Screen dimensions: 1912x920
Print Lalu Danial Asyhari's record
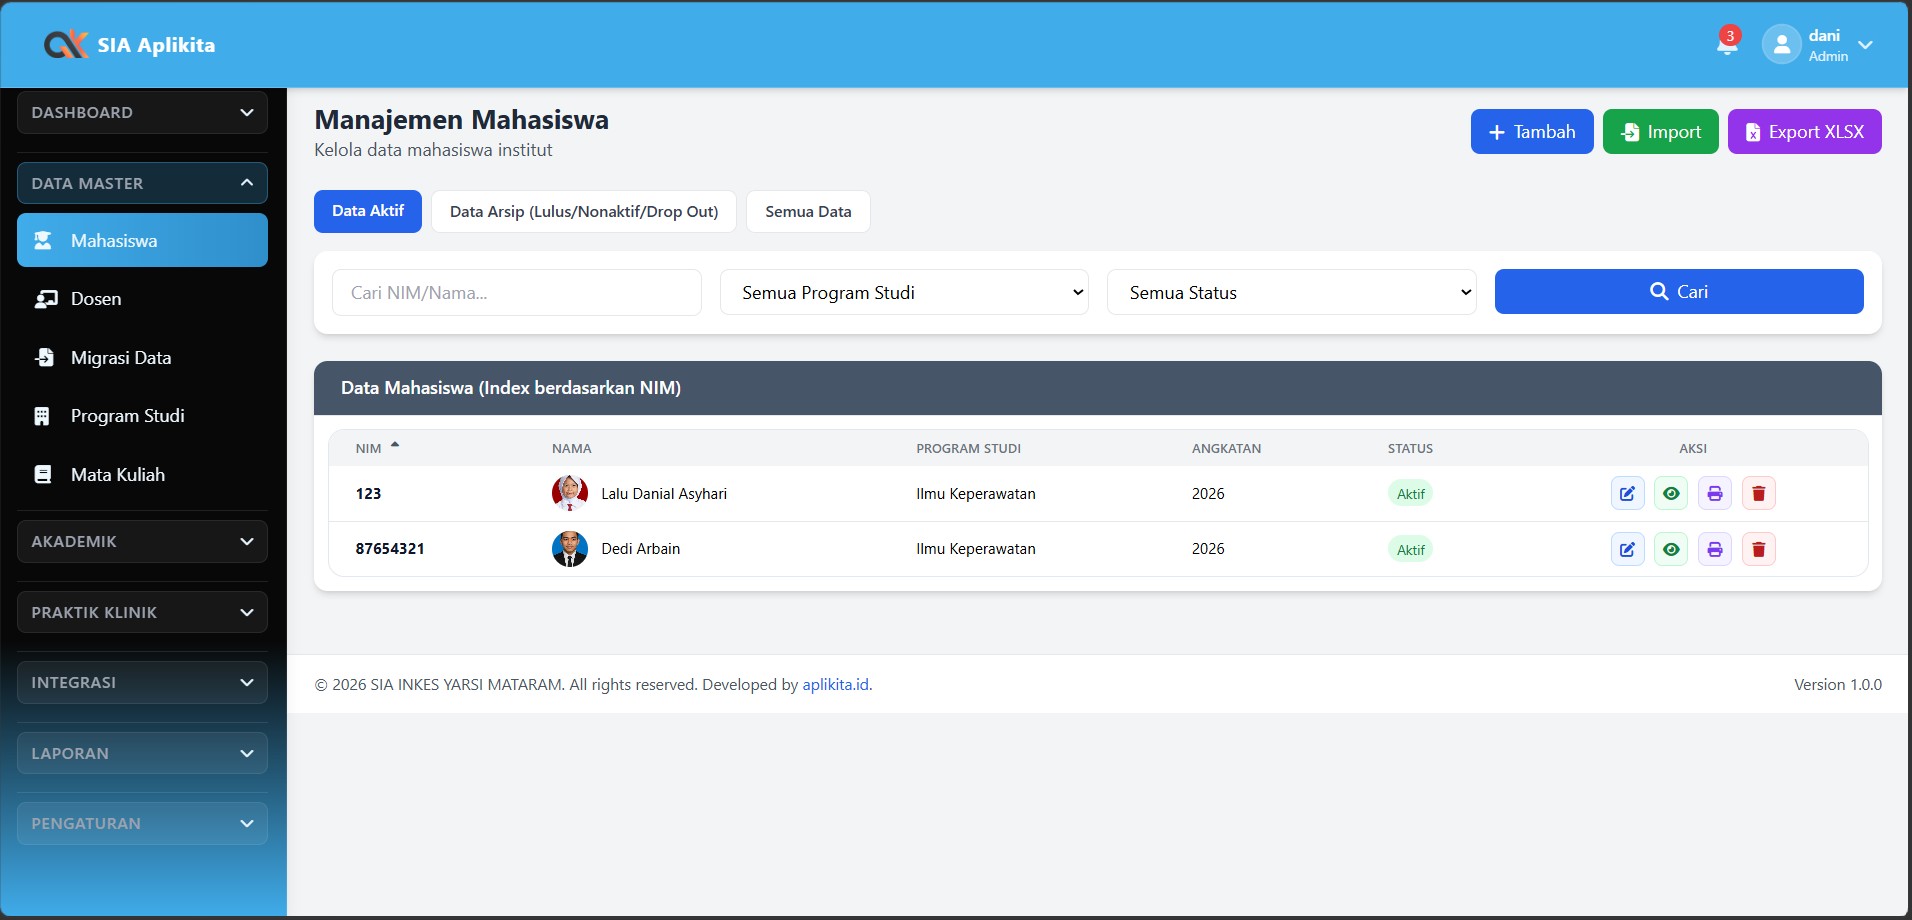[x=1714, y=493]
